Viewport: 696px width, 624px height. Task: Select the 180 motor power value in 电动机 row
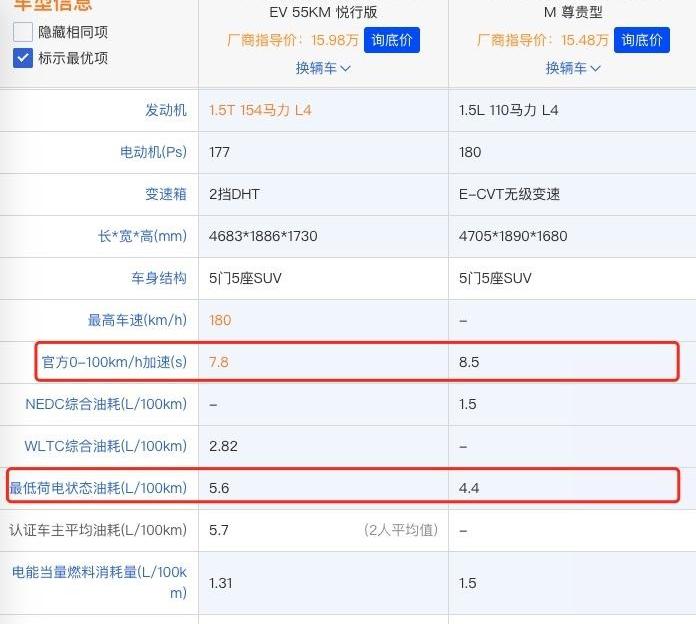click(x=470, y=152)
